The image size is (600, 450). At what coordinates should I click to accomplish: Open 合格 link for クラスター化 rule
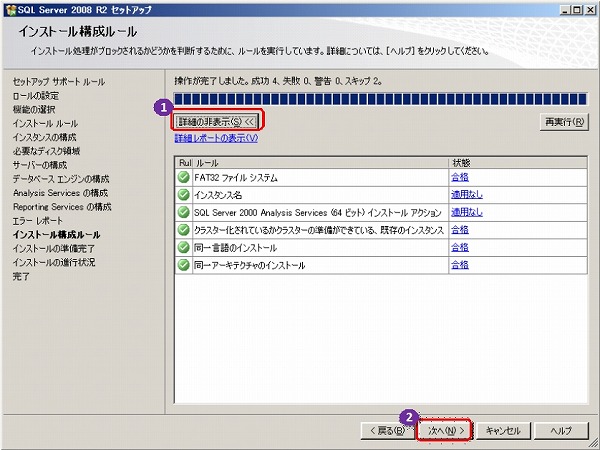point(460,230)
